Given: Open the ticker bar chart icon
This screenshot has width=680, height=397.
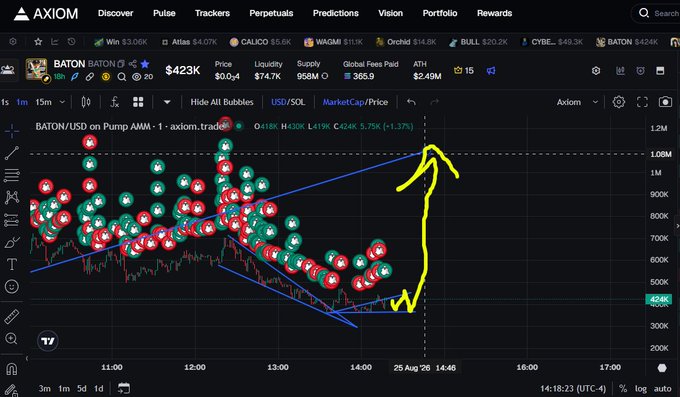Looking at the screenshot, I should 55,42.
